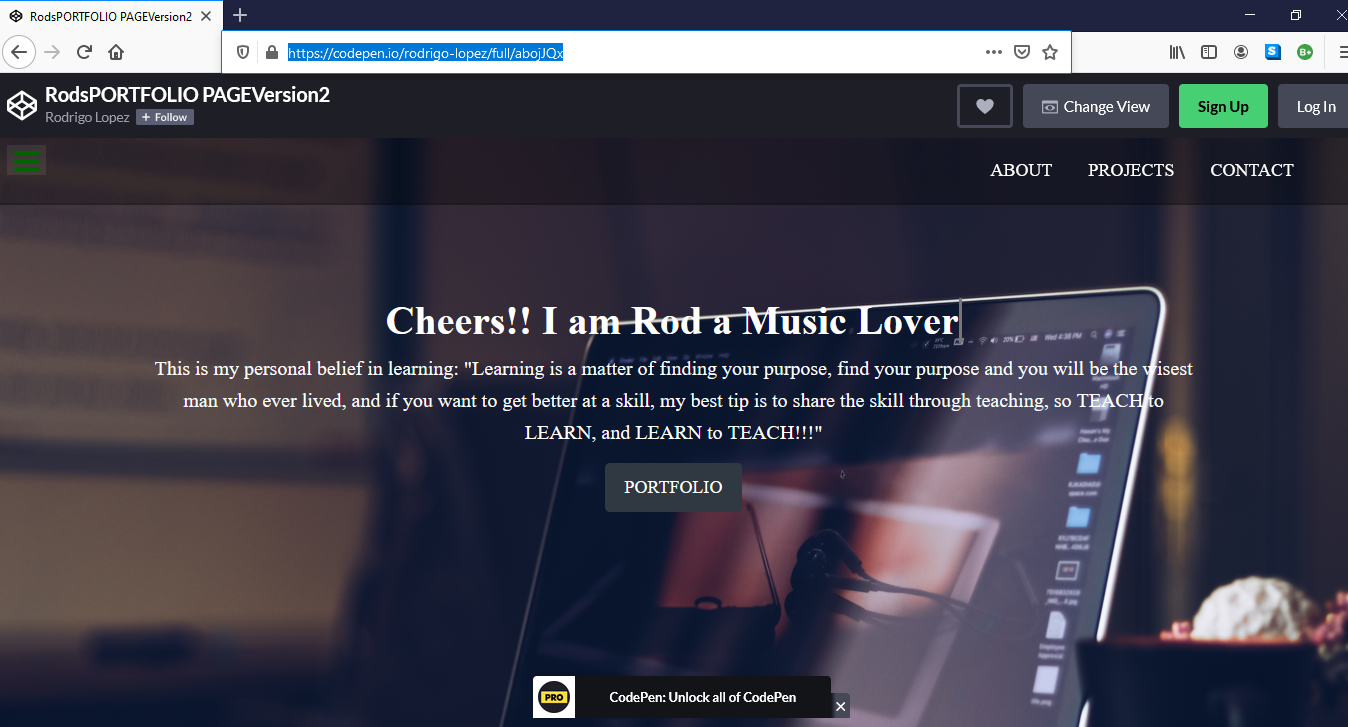
Task: Click the yellow PRO badge icon
Action: 554,697
